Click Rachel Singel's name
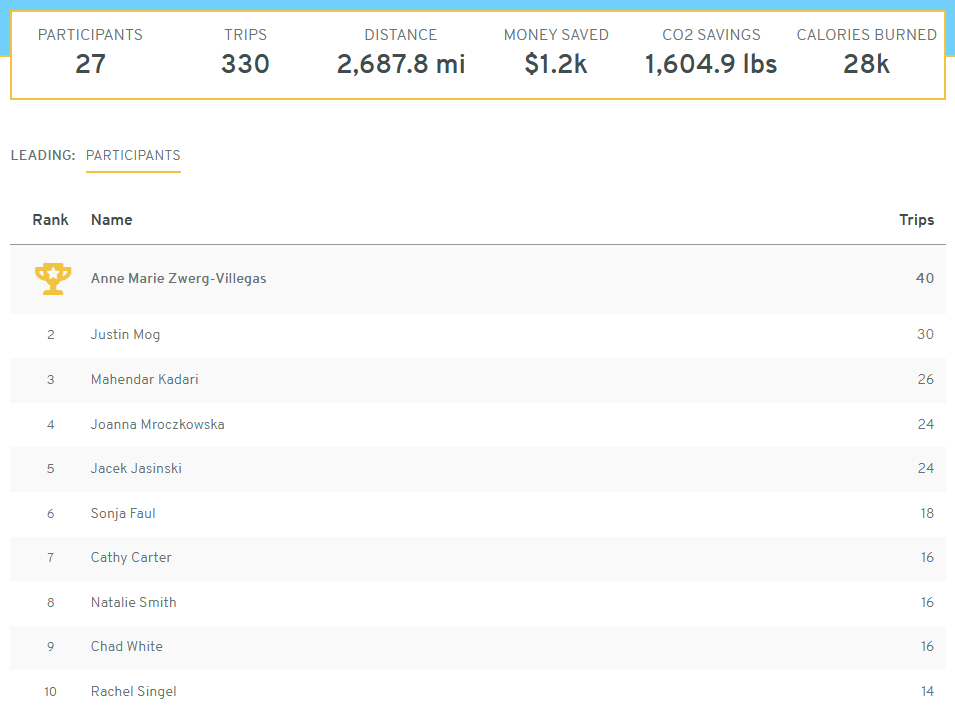The height and width of the screenshot is (705, 955). click(133, 692)
